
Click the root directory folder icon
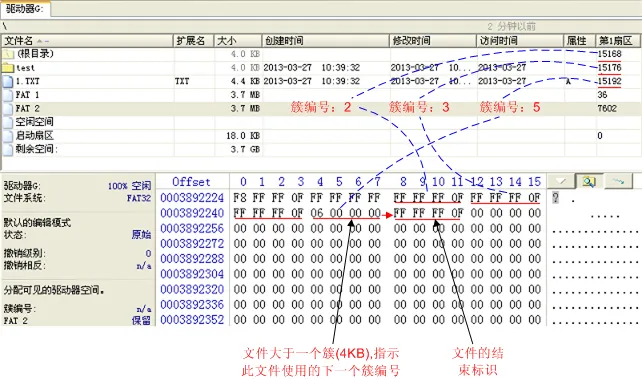coord(8,54)
